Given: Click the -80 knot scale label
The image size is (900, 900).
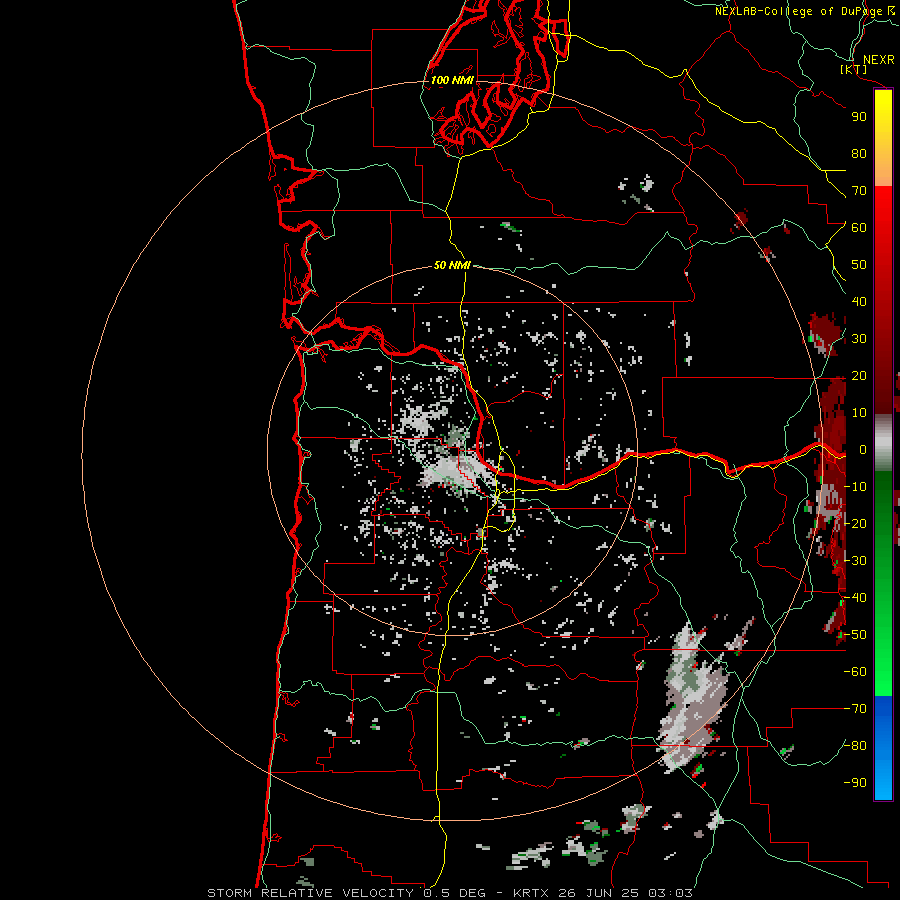Looking at the screenshot, I should tap(855, 746).
